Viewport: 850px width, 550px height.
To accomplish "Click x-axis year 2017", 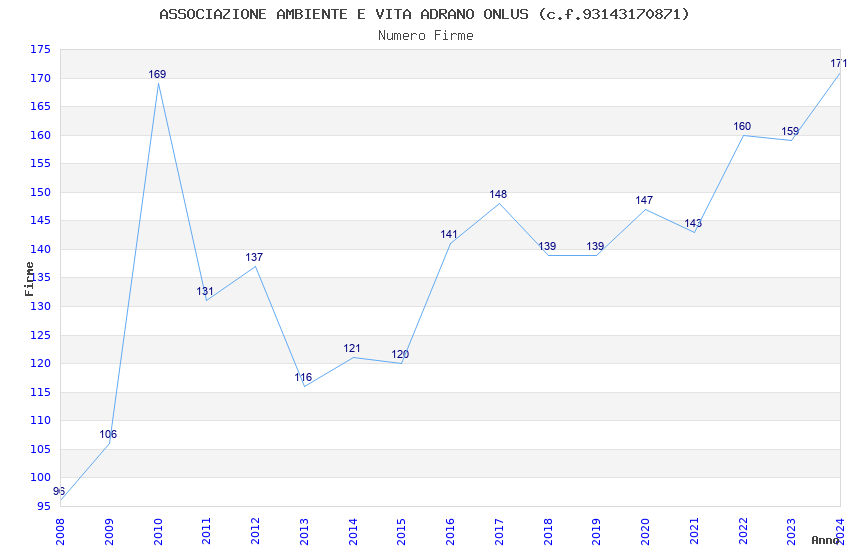I will (x=499, y=531).
